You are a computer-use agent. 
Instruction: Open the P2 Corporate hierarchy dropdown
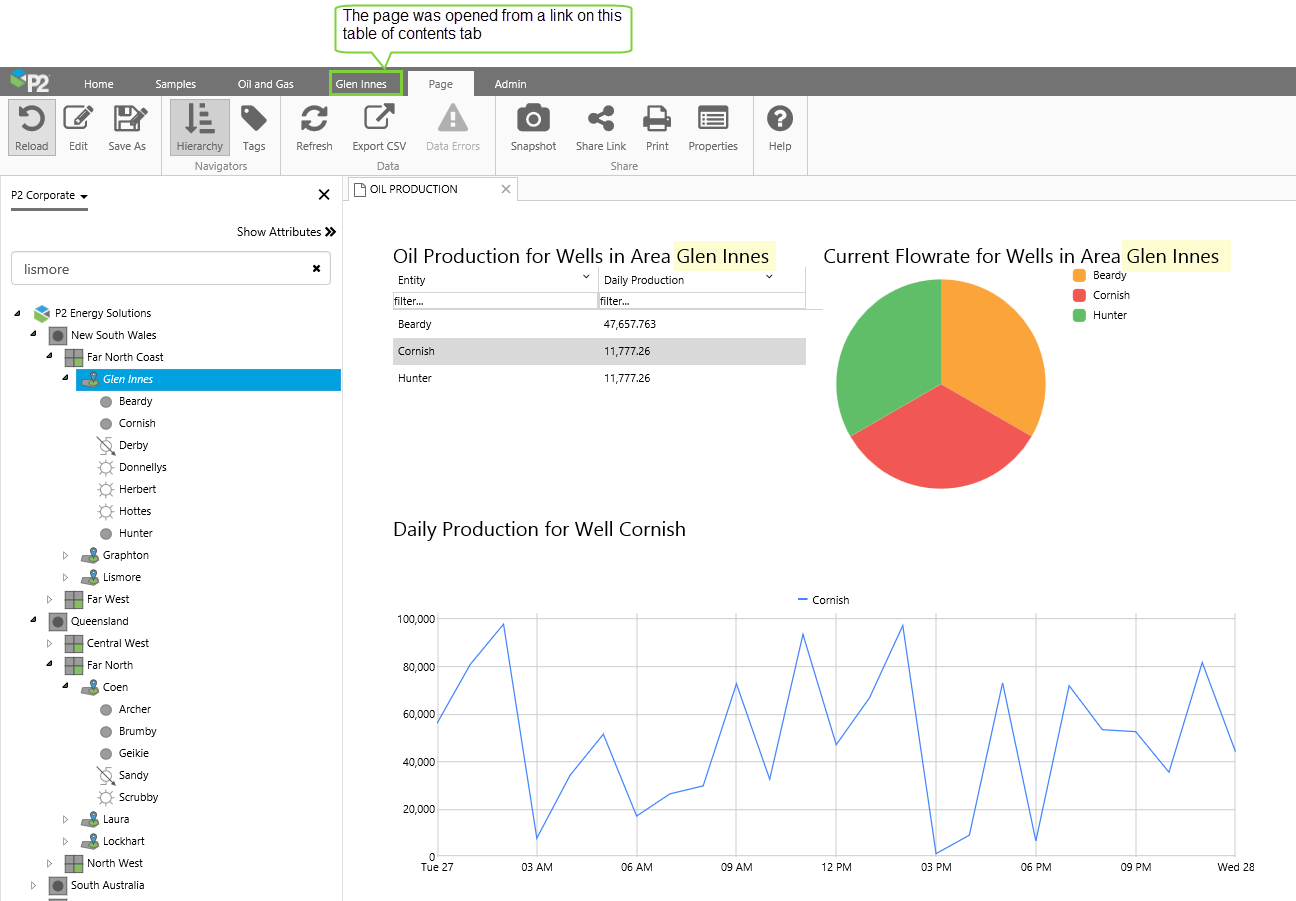coord(49,196)
